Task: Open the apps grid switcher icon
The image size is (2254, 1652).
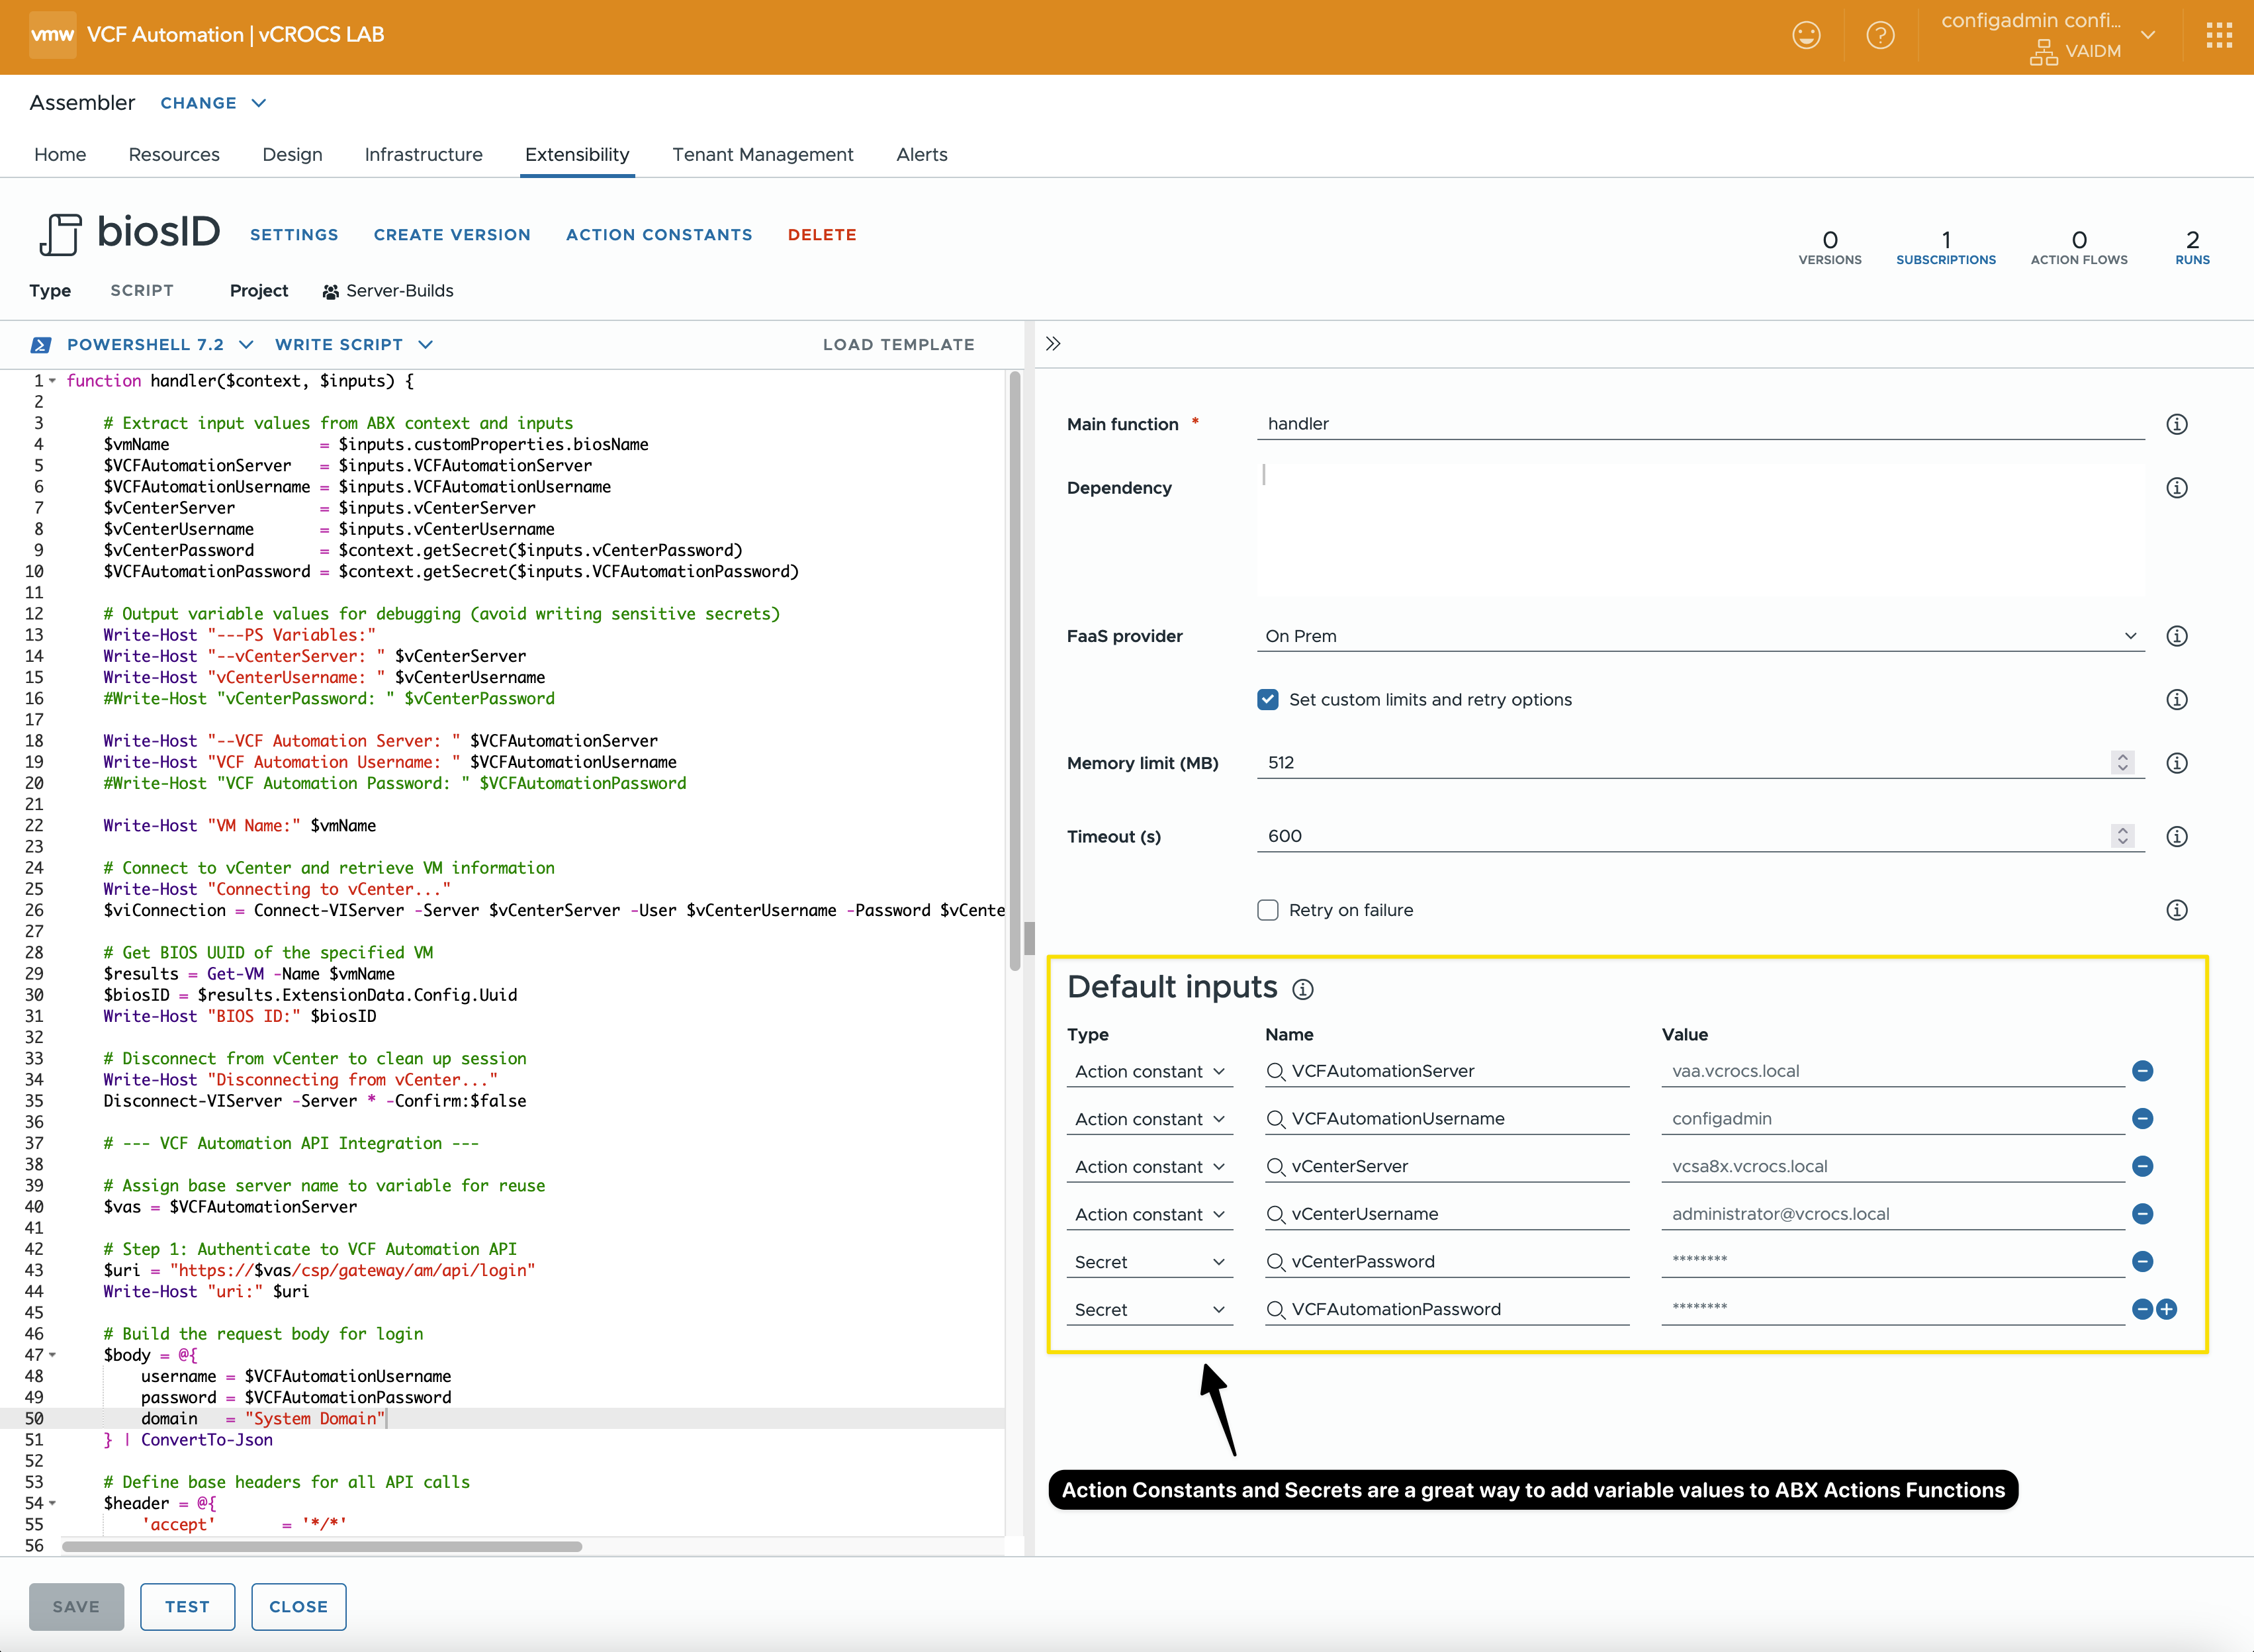Action: (2219, 36)
